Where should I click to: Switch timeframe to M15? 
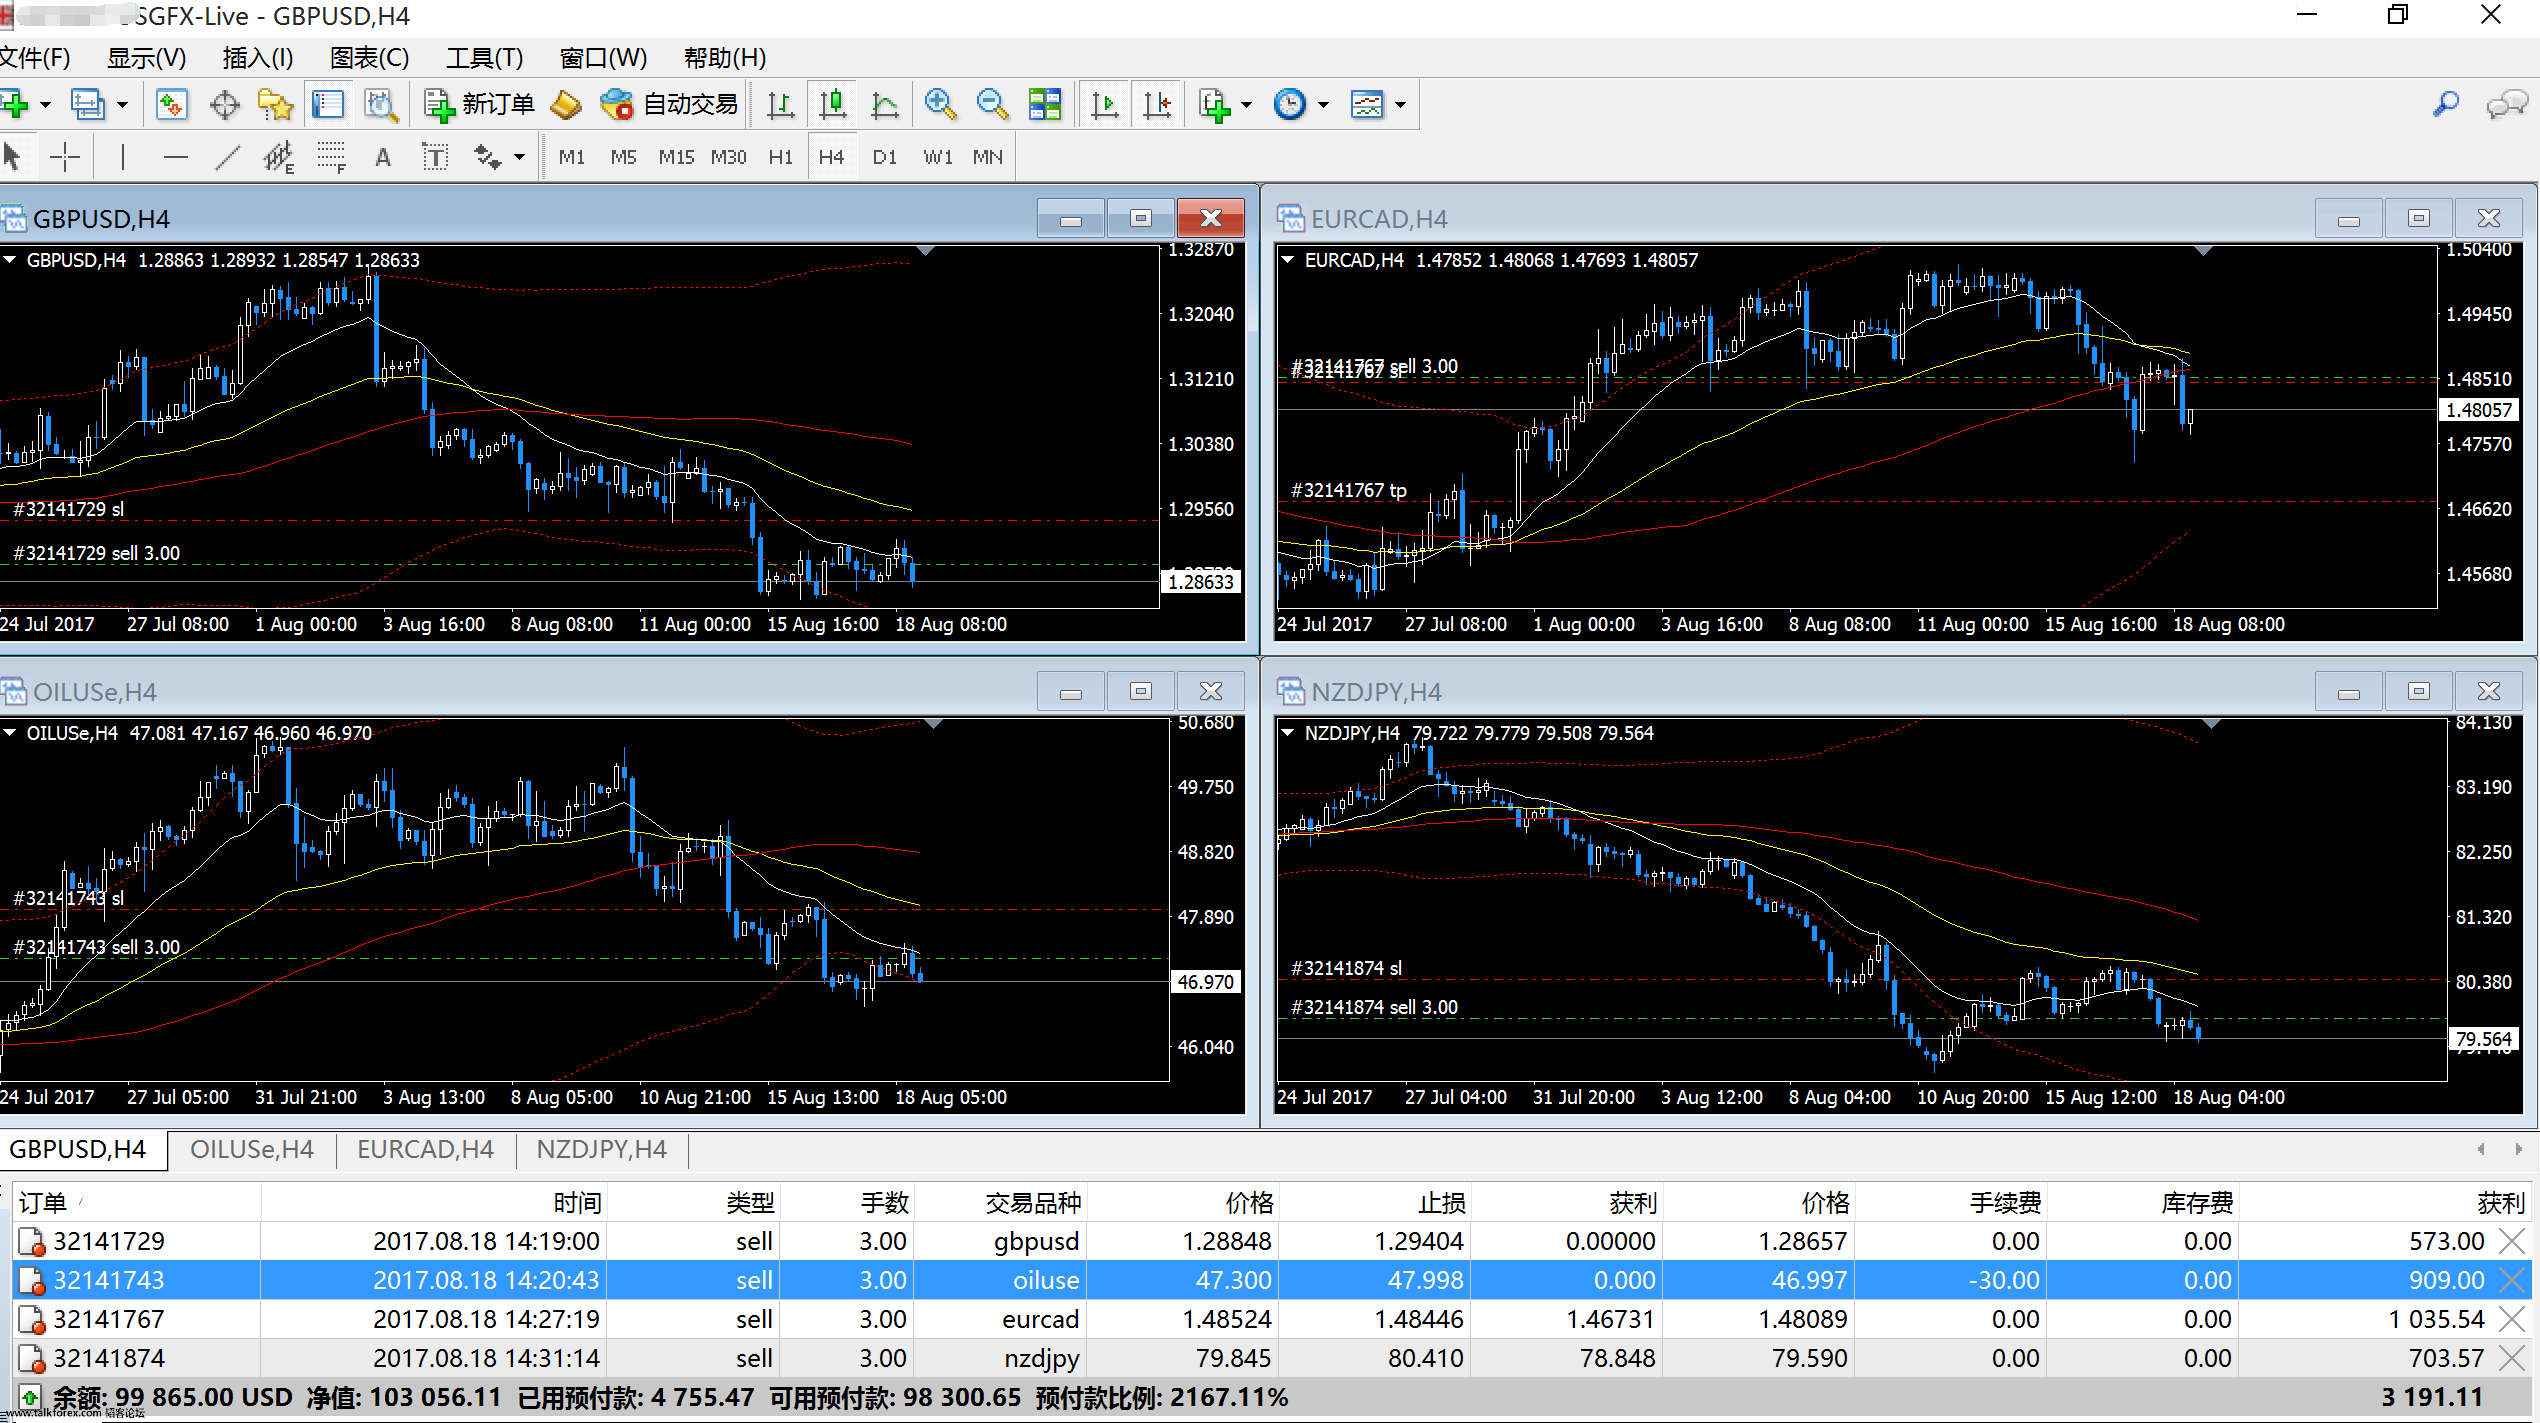(677, 157)
